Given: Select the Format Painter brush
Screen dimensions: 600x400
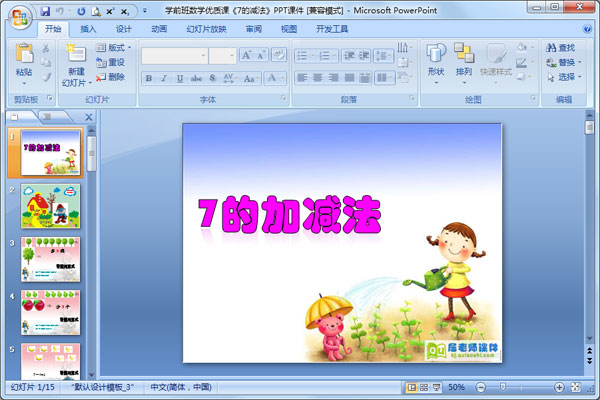Looking at the screenshot, I should pos(46,77).
